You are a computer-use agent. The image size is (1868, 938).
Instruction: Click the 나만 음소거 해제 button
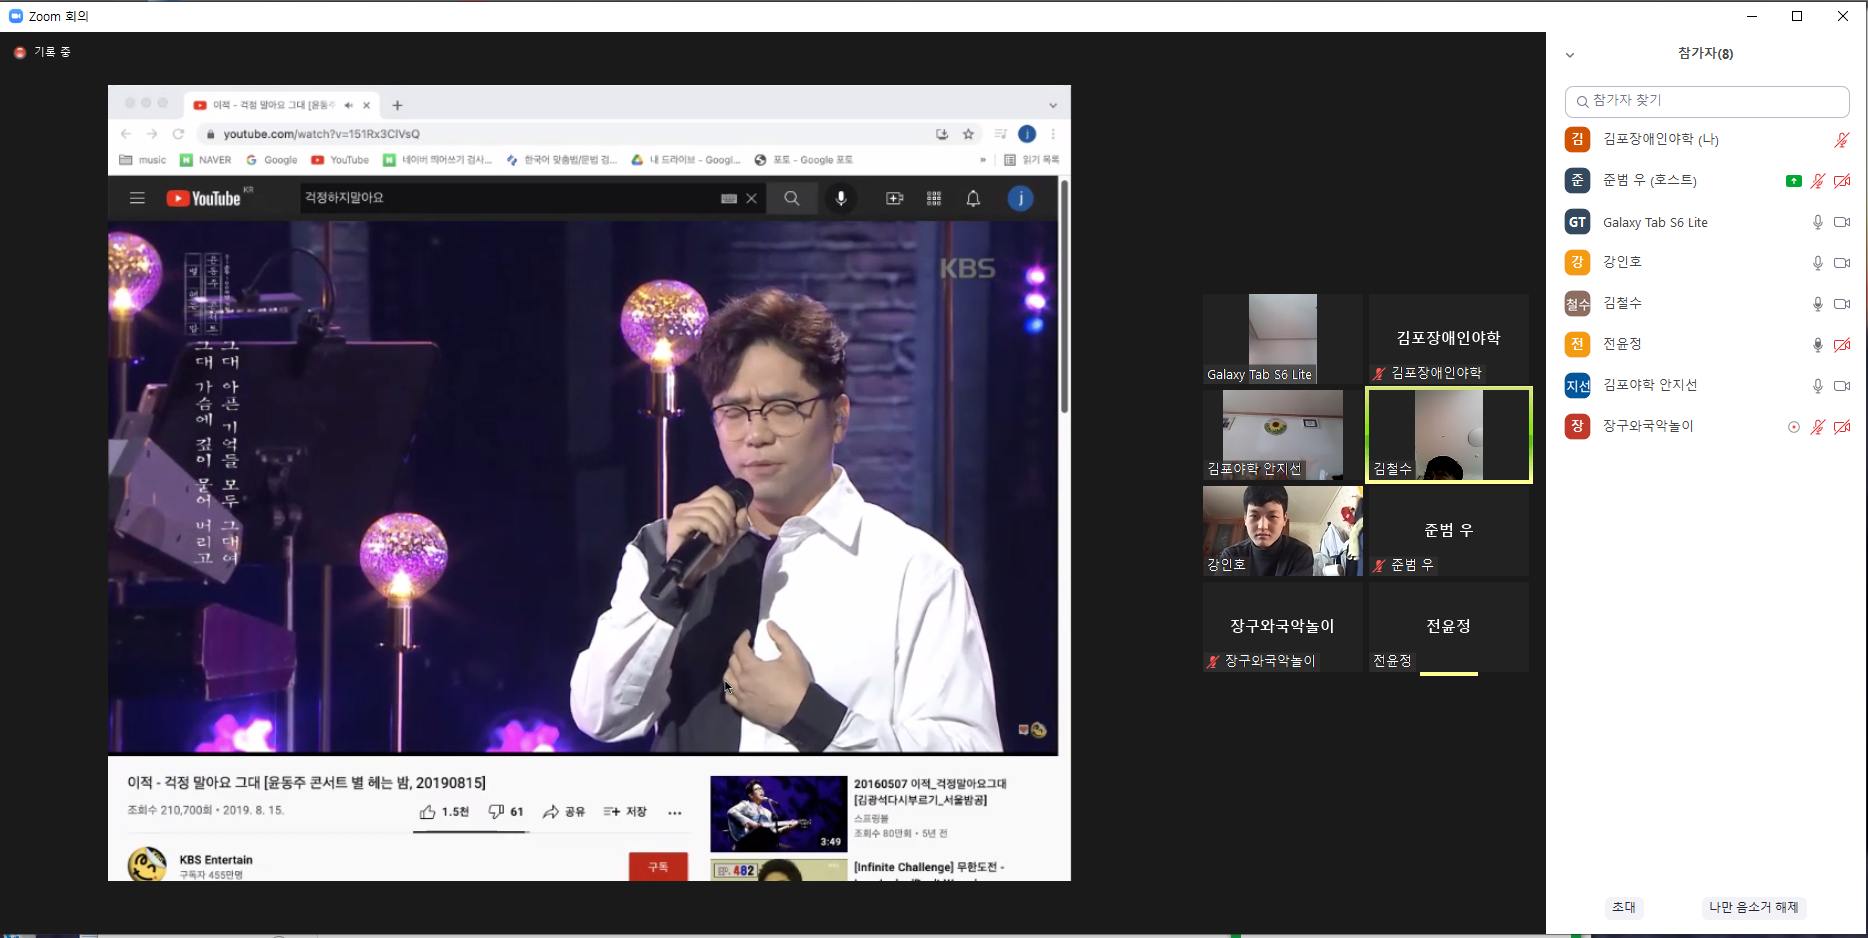1753,907
